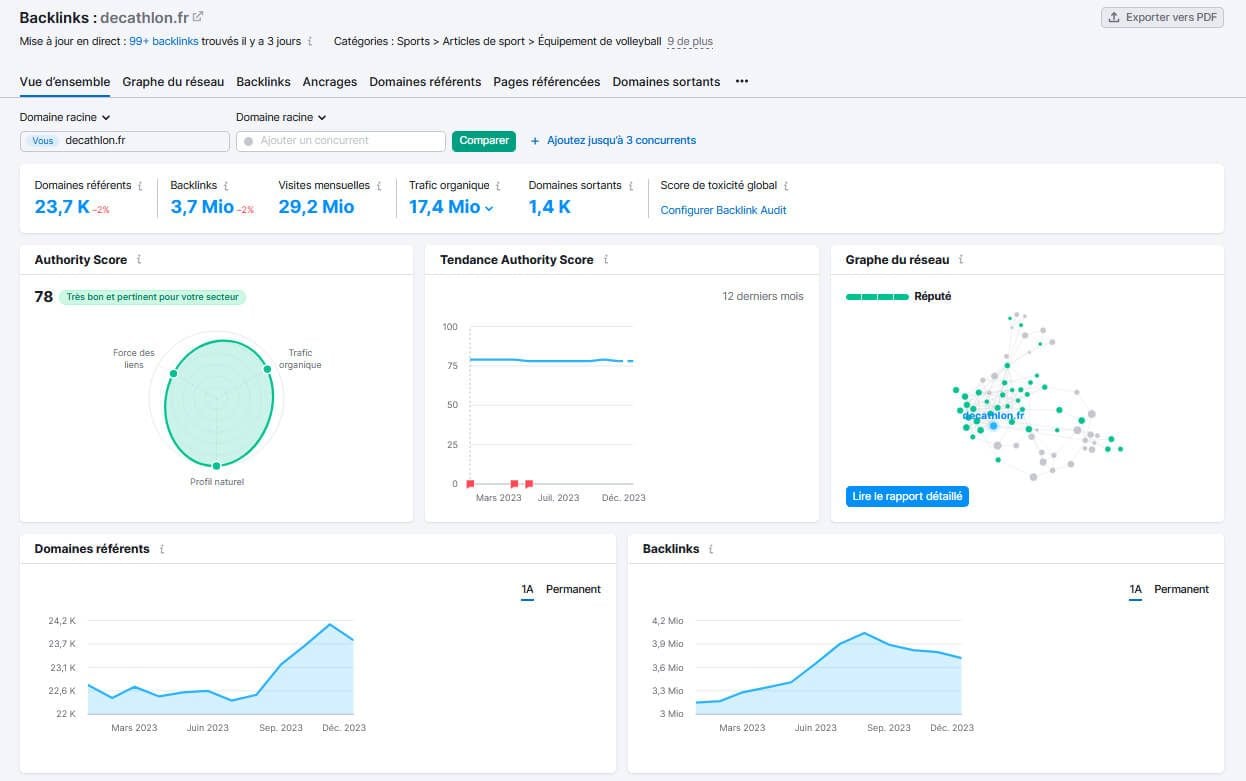1246x781 pixels.
Task: Click info icon next to backlinks trouvés
Action: (310, 42)
